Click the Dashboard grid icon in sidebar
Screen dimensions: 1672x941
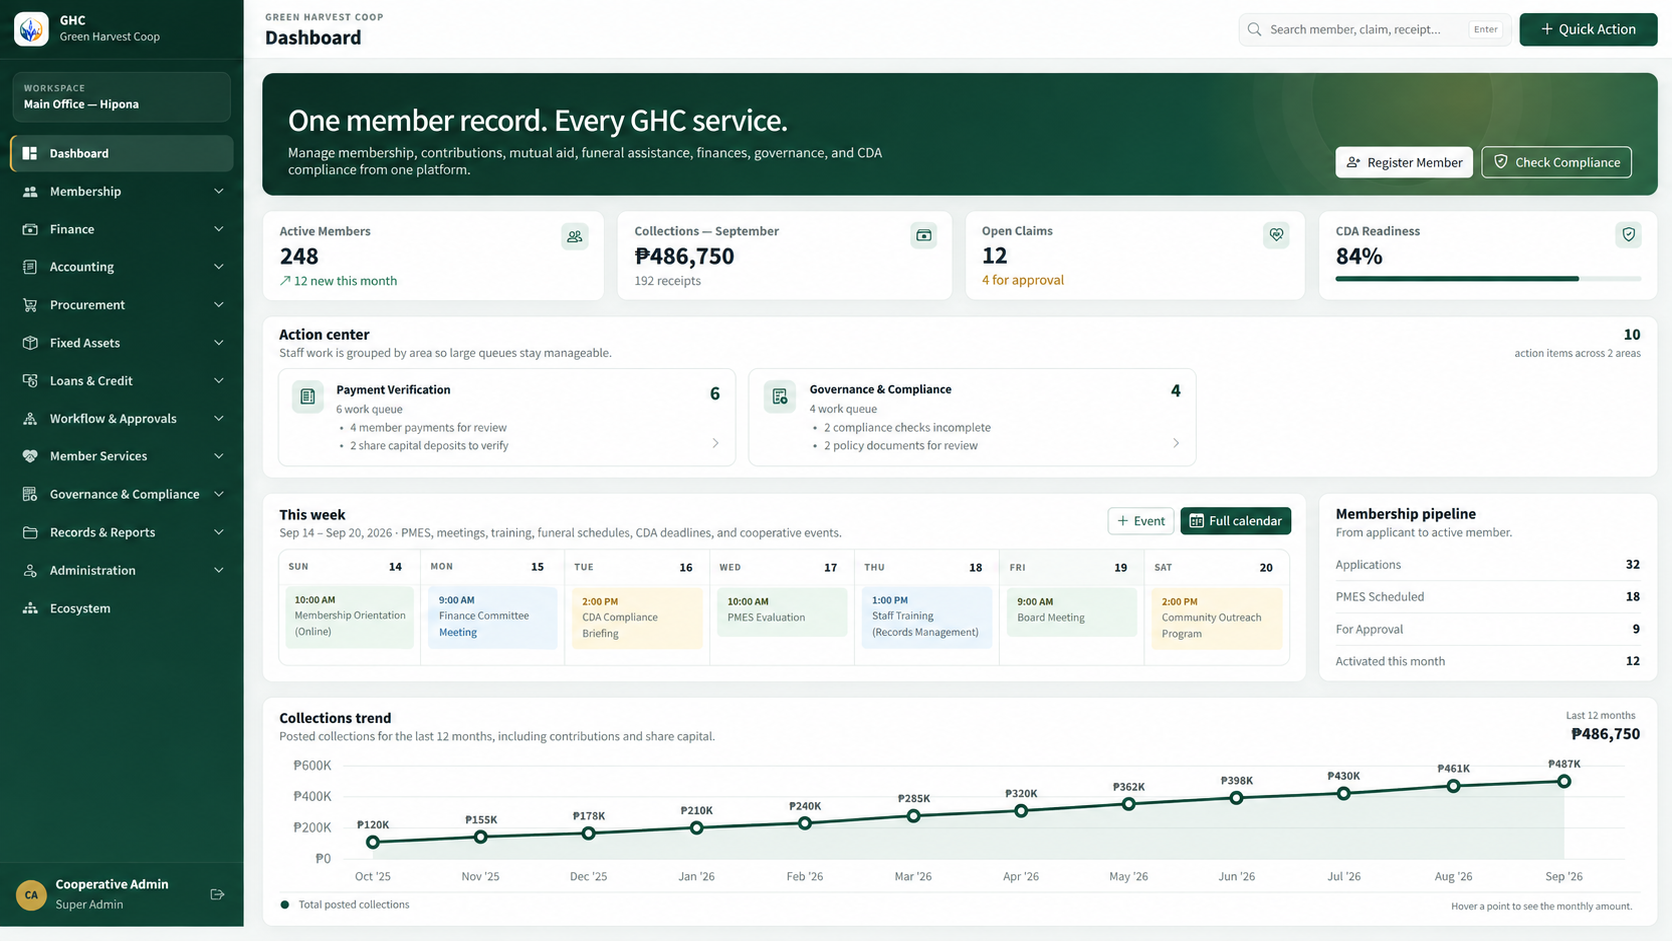(x=30, y=153)
